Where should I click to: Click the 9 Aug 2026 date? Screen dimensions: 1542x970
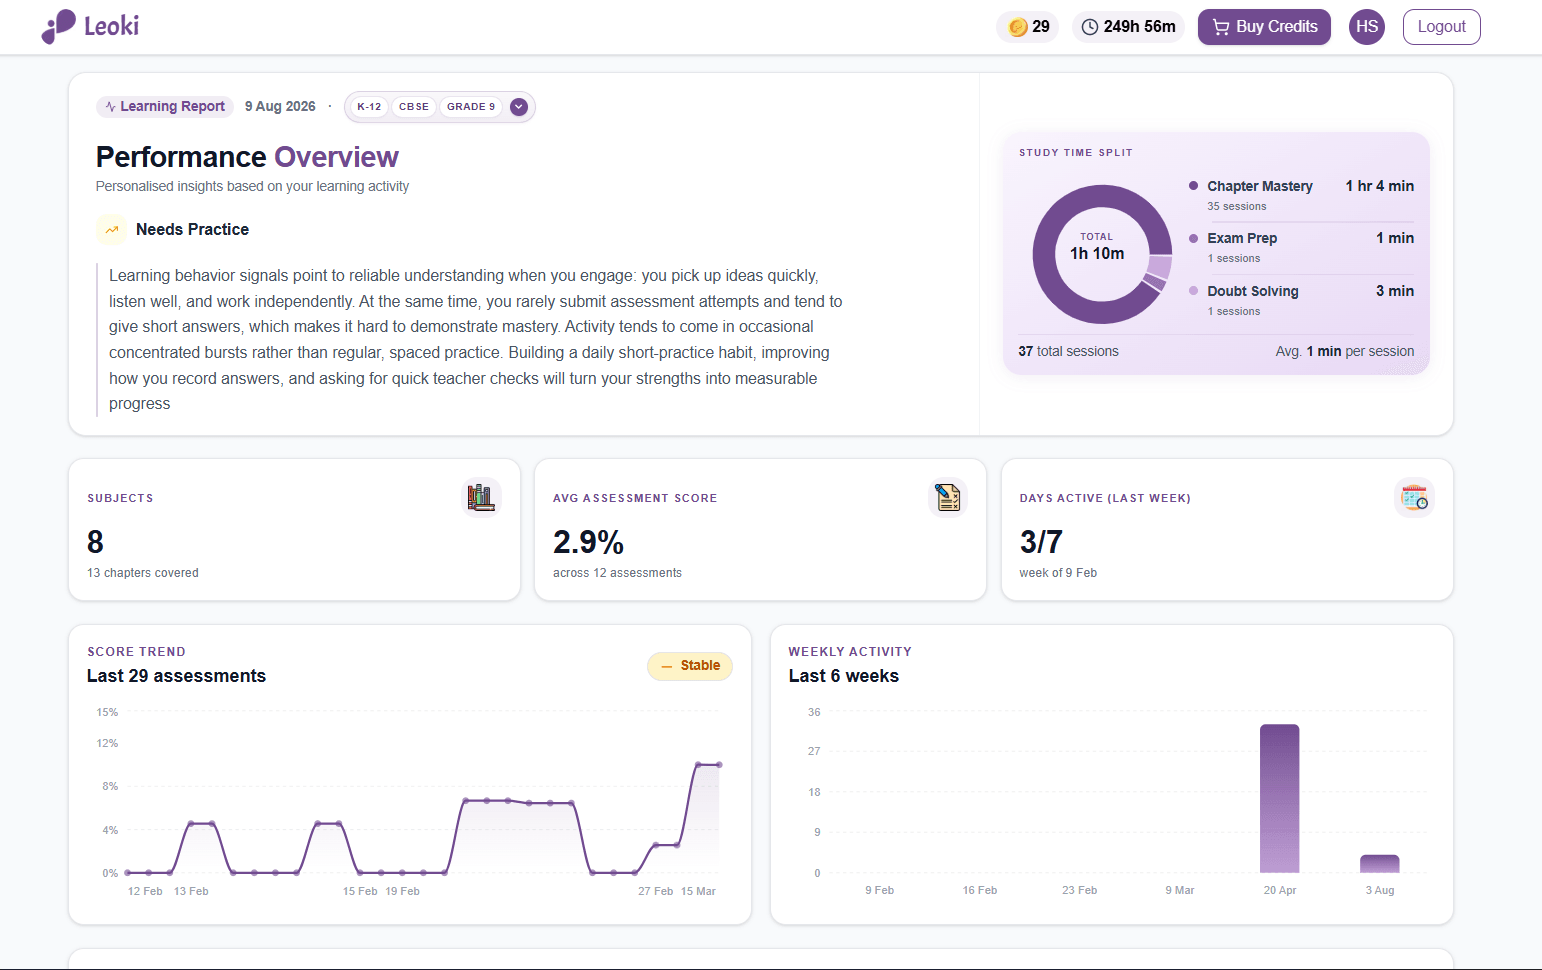tap(280, 106)
